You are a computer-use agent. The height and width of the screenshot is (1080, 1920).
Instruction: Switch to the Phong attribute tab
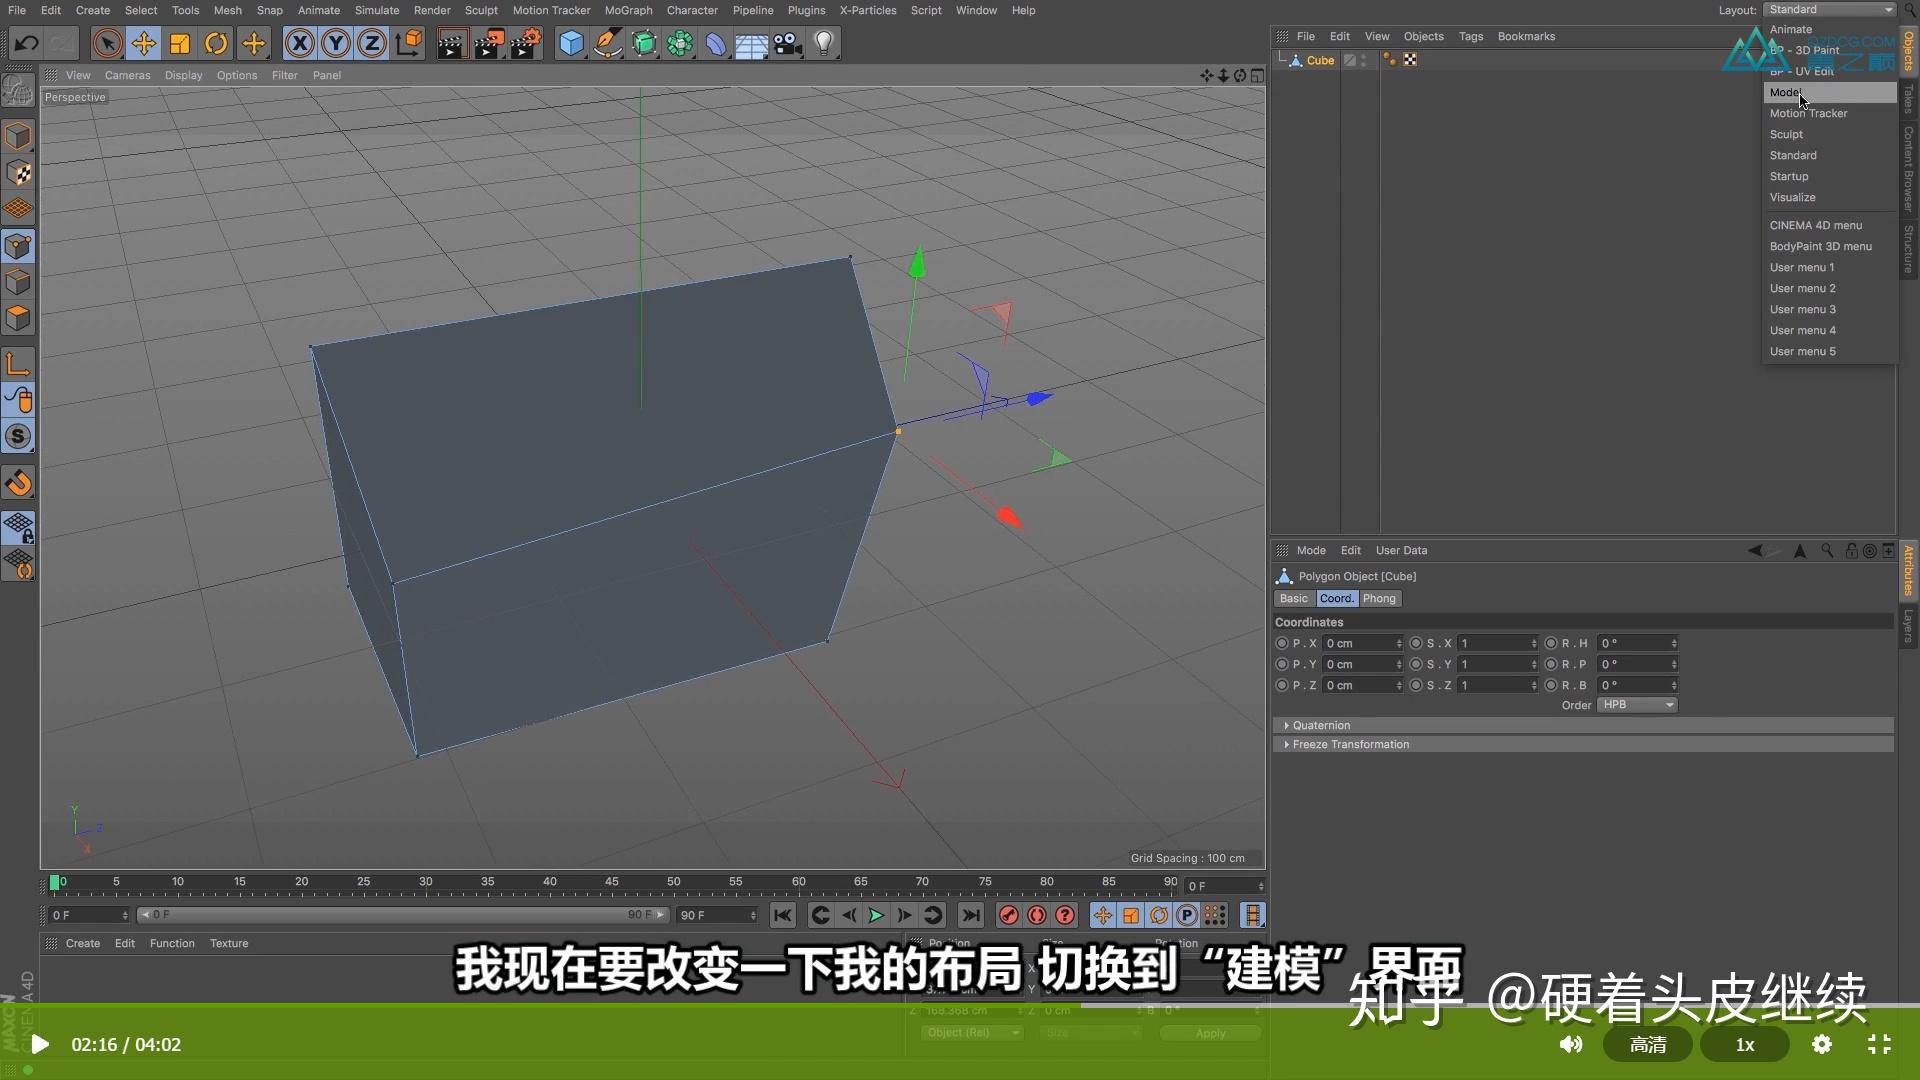(x=1379, y=598)
